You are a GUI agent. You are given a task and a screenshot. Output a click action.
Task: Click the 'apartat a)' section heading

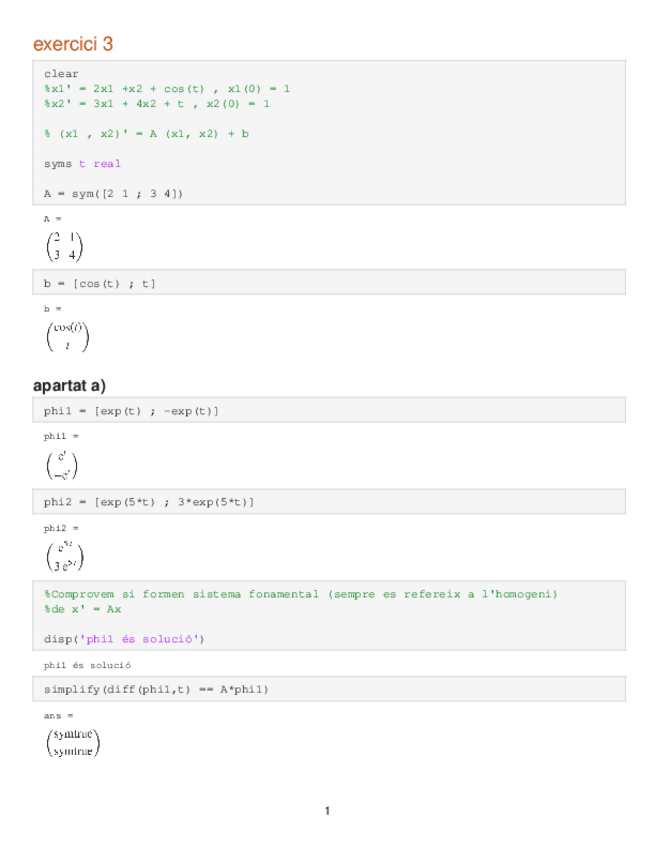69,386
